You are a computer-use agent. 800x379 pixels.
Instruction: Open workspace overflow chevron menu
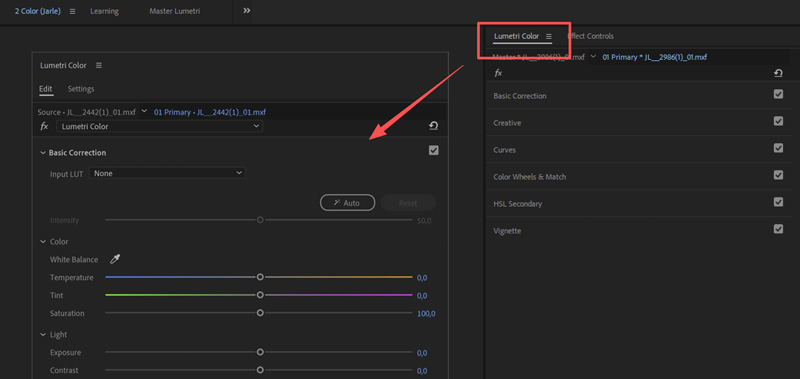point(246,11)
